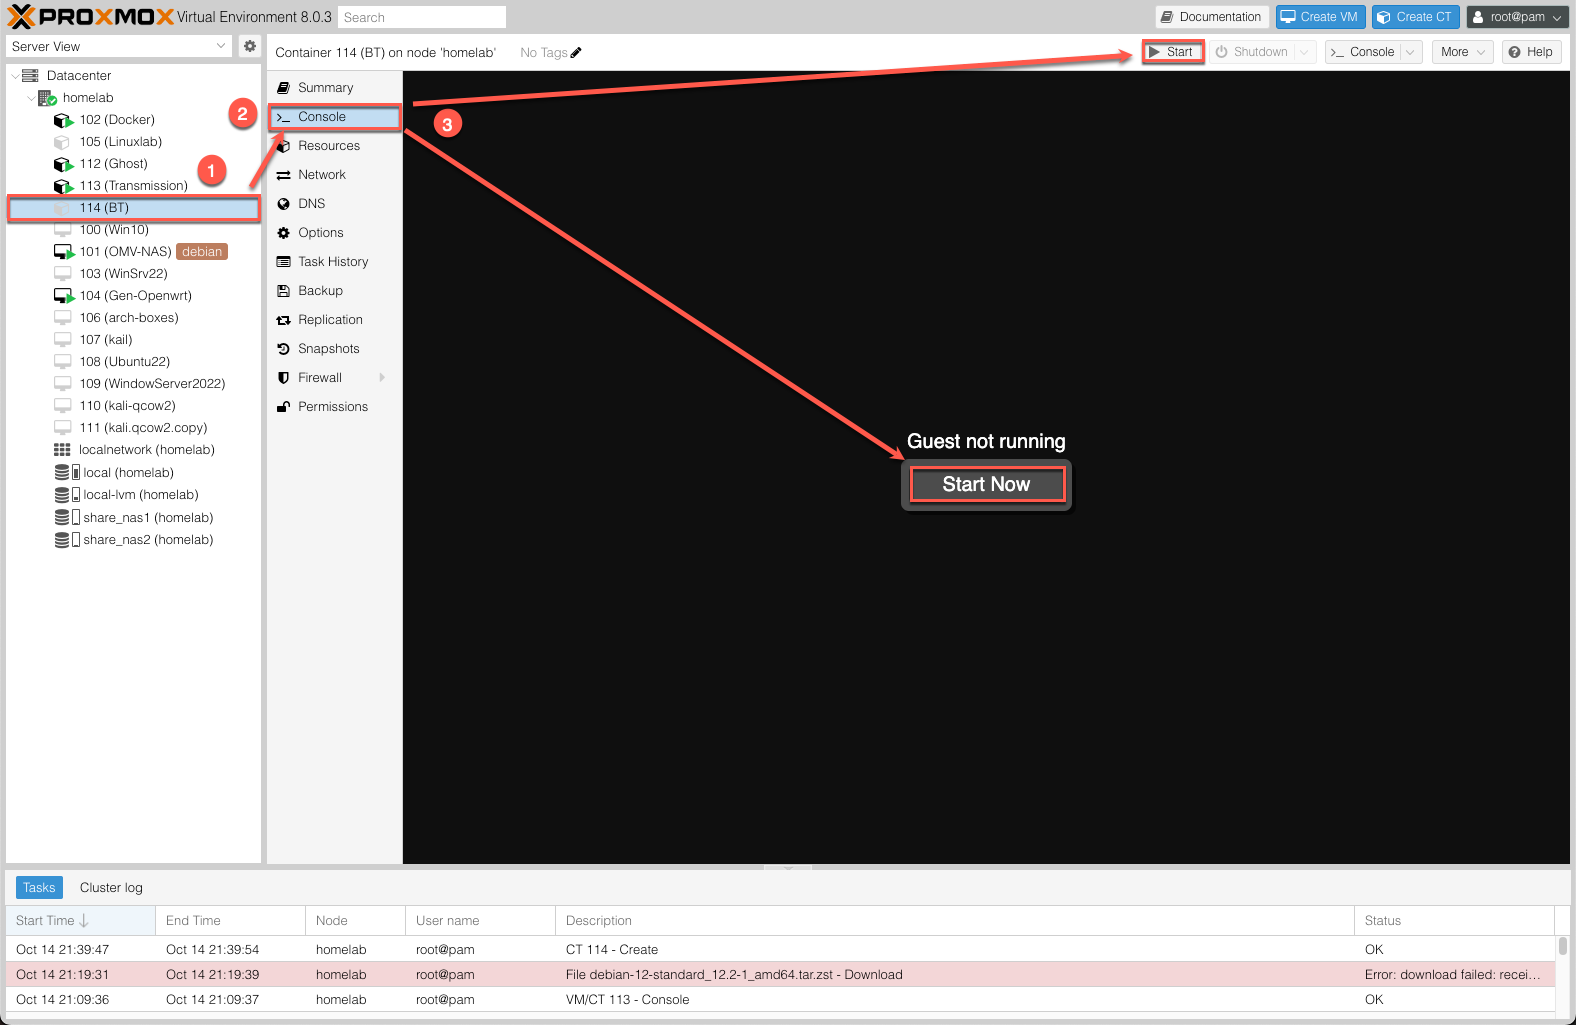Open the Shutdown dropdown arrow
This screenshot has height=1025, width=1576.
click(x=1304, y=52)
